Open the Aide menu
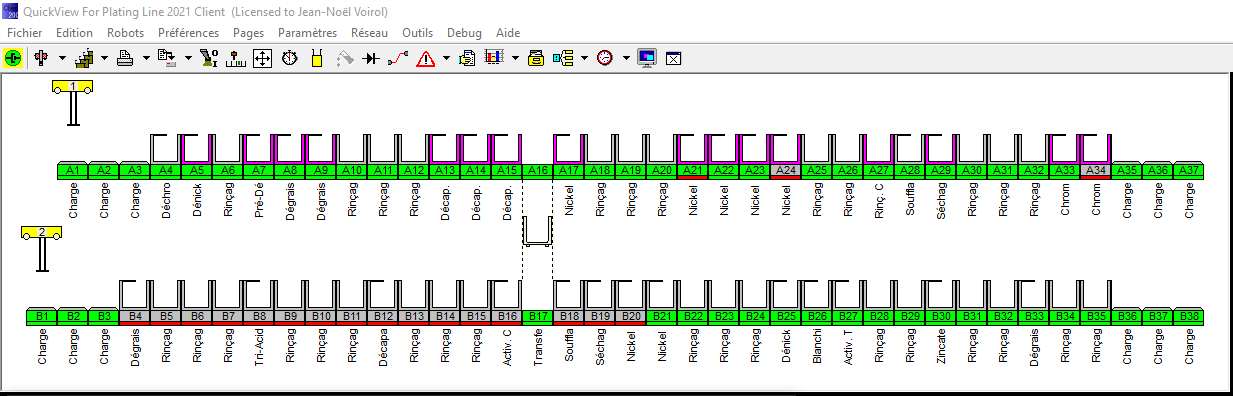The width and height of the screenshot is (1233, 396). 508,33
